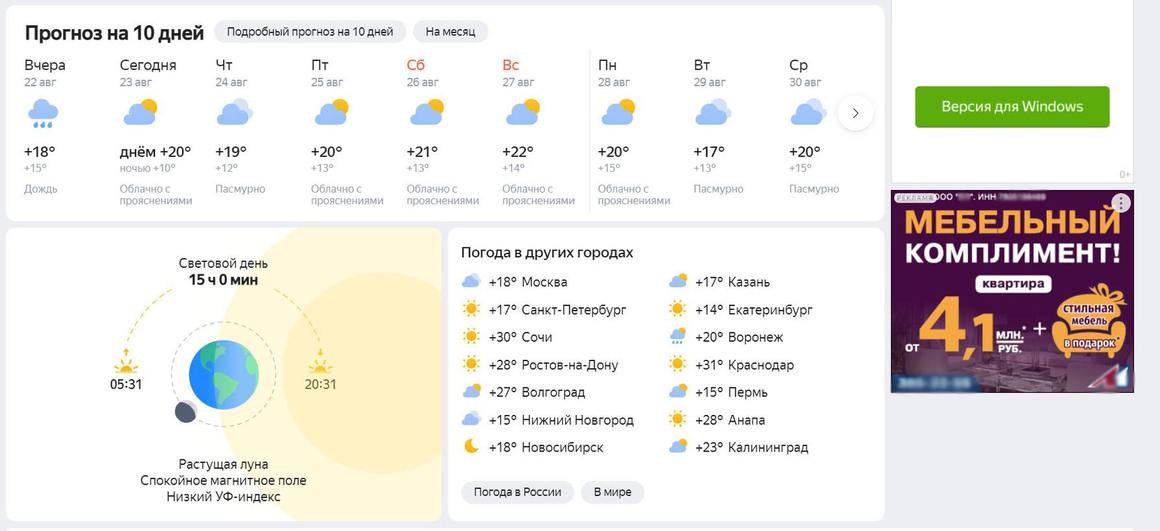The width and height of the screenshot is (1160, 531).
Task: Open Погода в России
Action: click(x=517, y=492)
